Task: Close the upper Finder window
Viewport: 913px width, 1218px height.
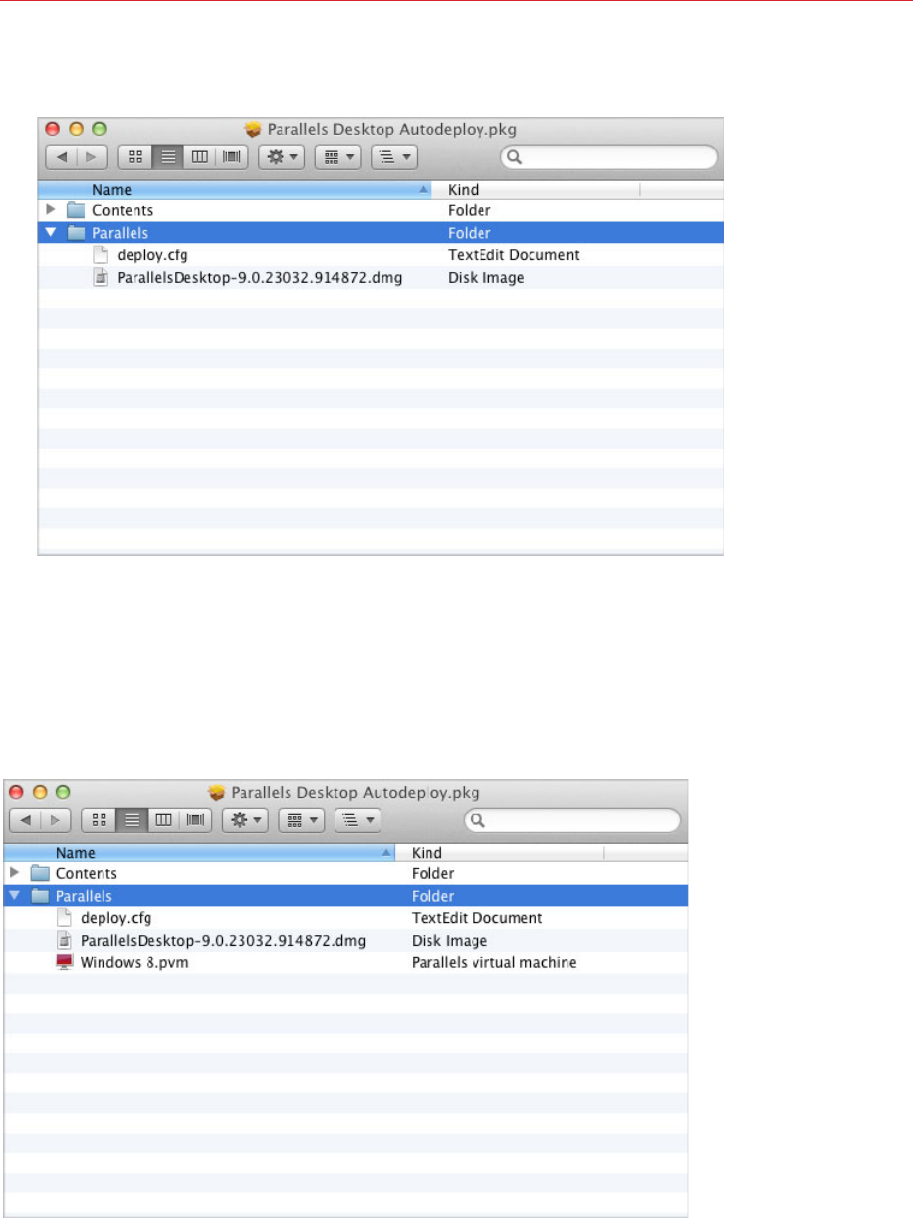Action: [53, 129]
